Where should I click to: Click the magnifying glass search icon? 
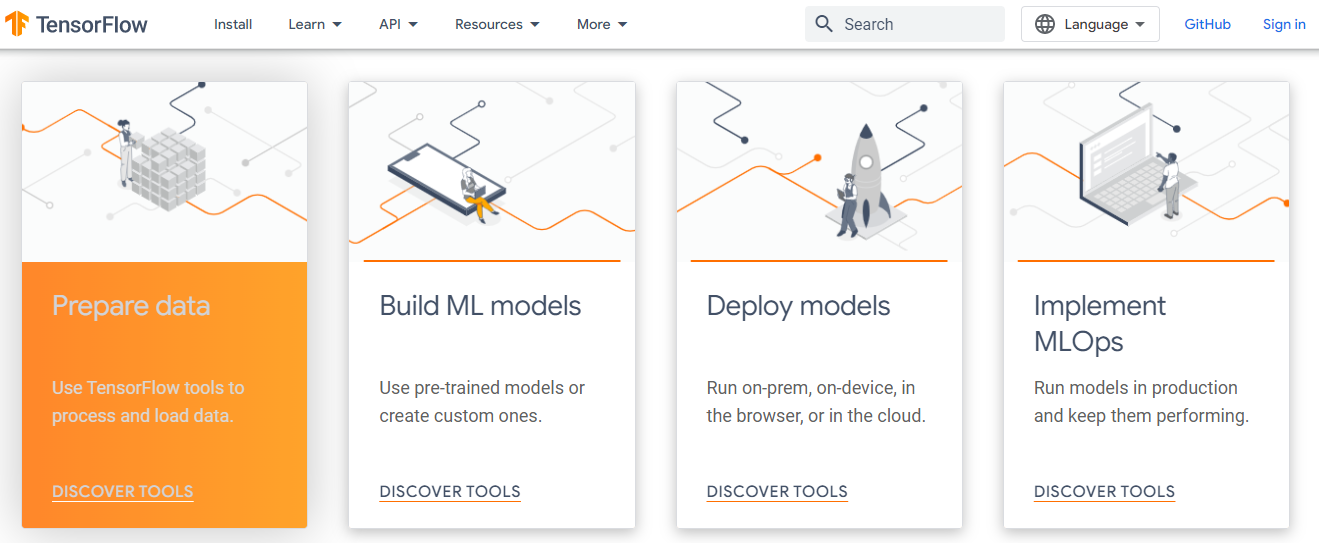(x=824, y=24)
